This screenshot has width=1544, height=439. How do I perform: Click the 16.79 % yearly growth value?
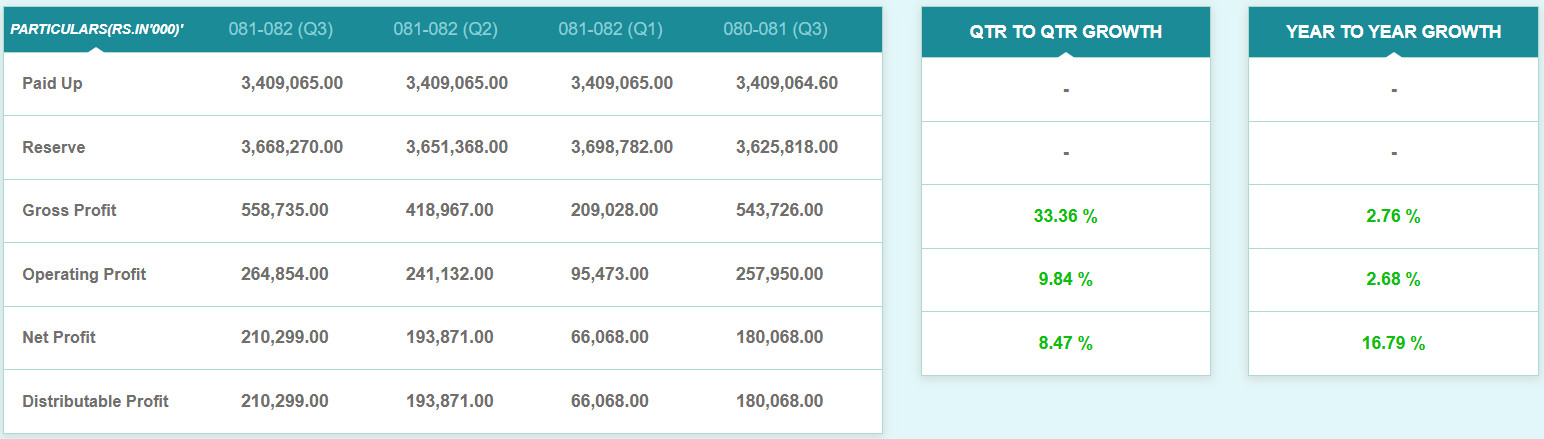[x=1393, y=344]
